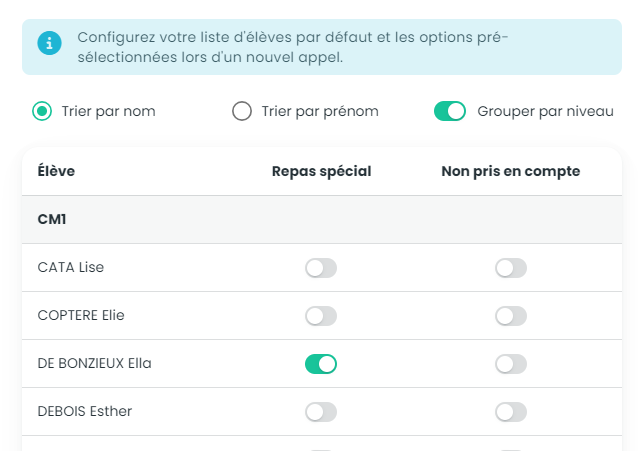Click the Grouper par niveau label text
Screen dimensions: 638x451
tap(545, 111)
